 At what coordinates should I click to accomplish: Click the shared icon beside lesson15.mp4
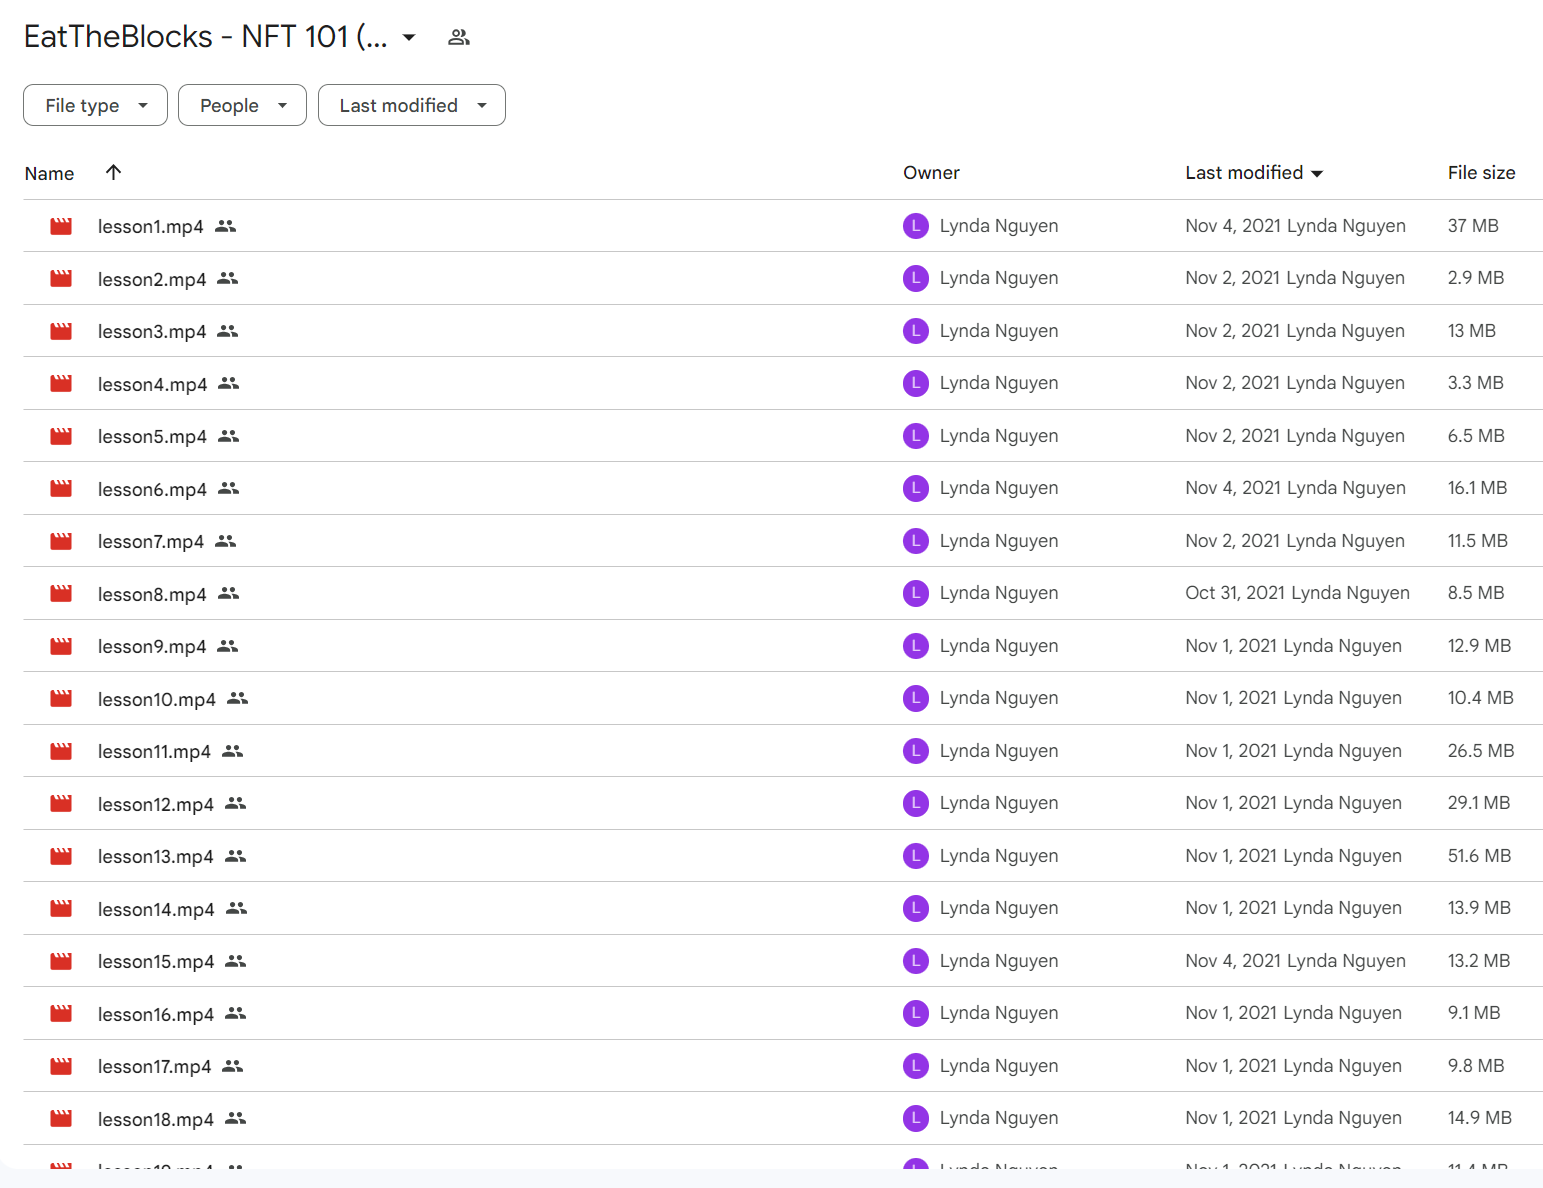[x=235, y=961]
